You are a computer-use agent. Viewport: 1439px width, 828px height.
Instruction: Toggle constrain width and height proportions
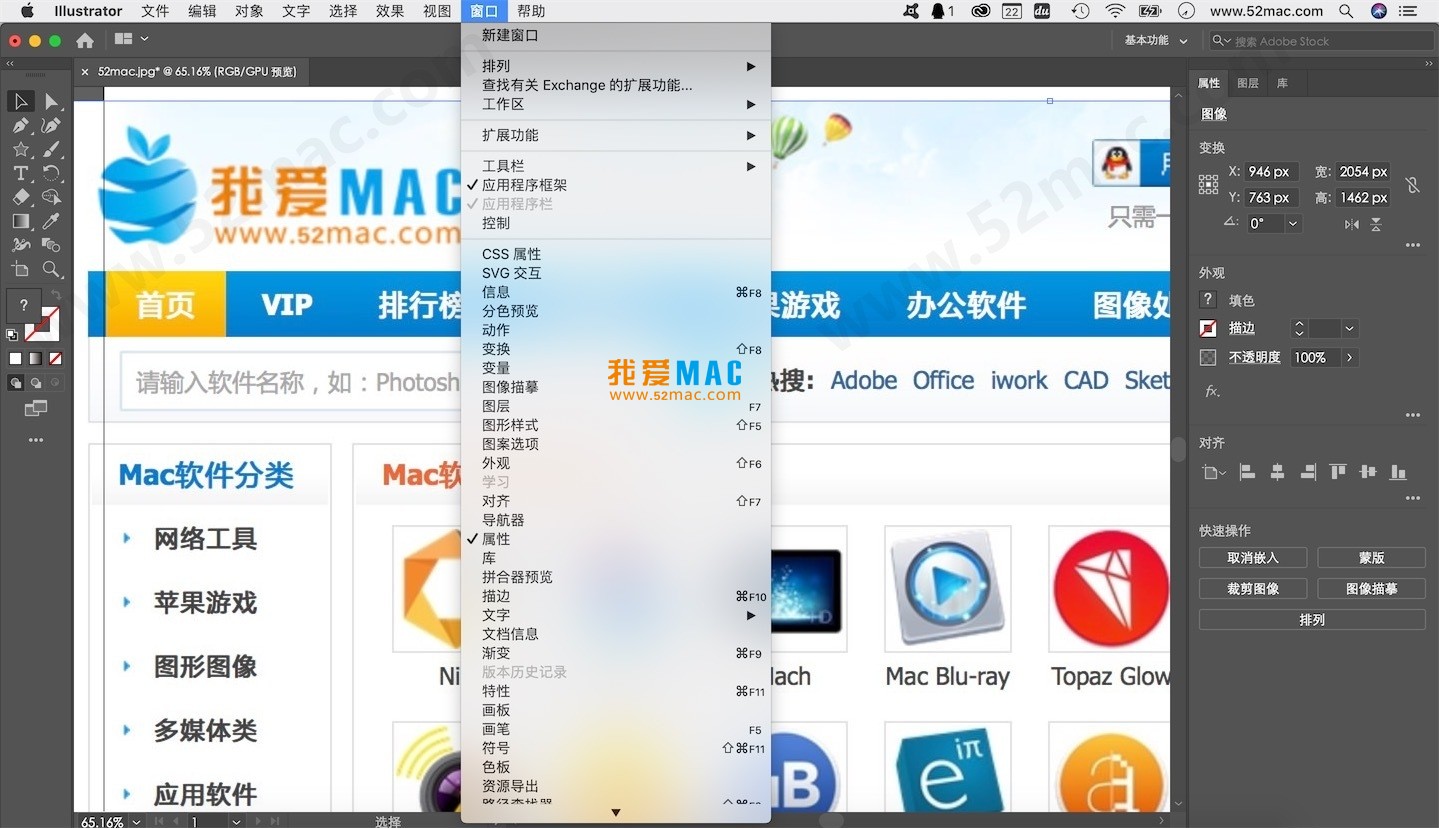[x=1412, y=185]
